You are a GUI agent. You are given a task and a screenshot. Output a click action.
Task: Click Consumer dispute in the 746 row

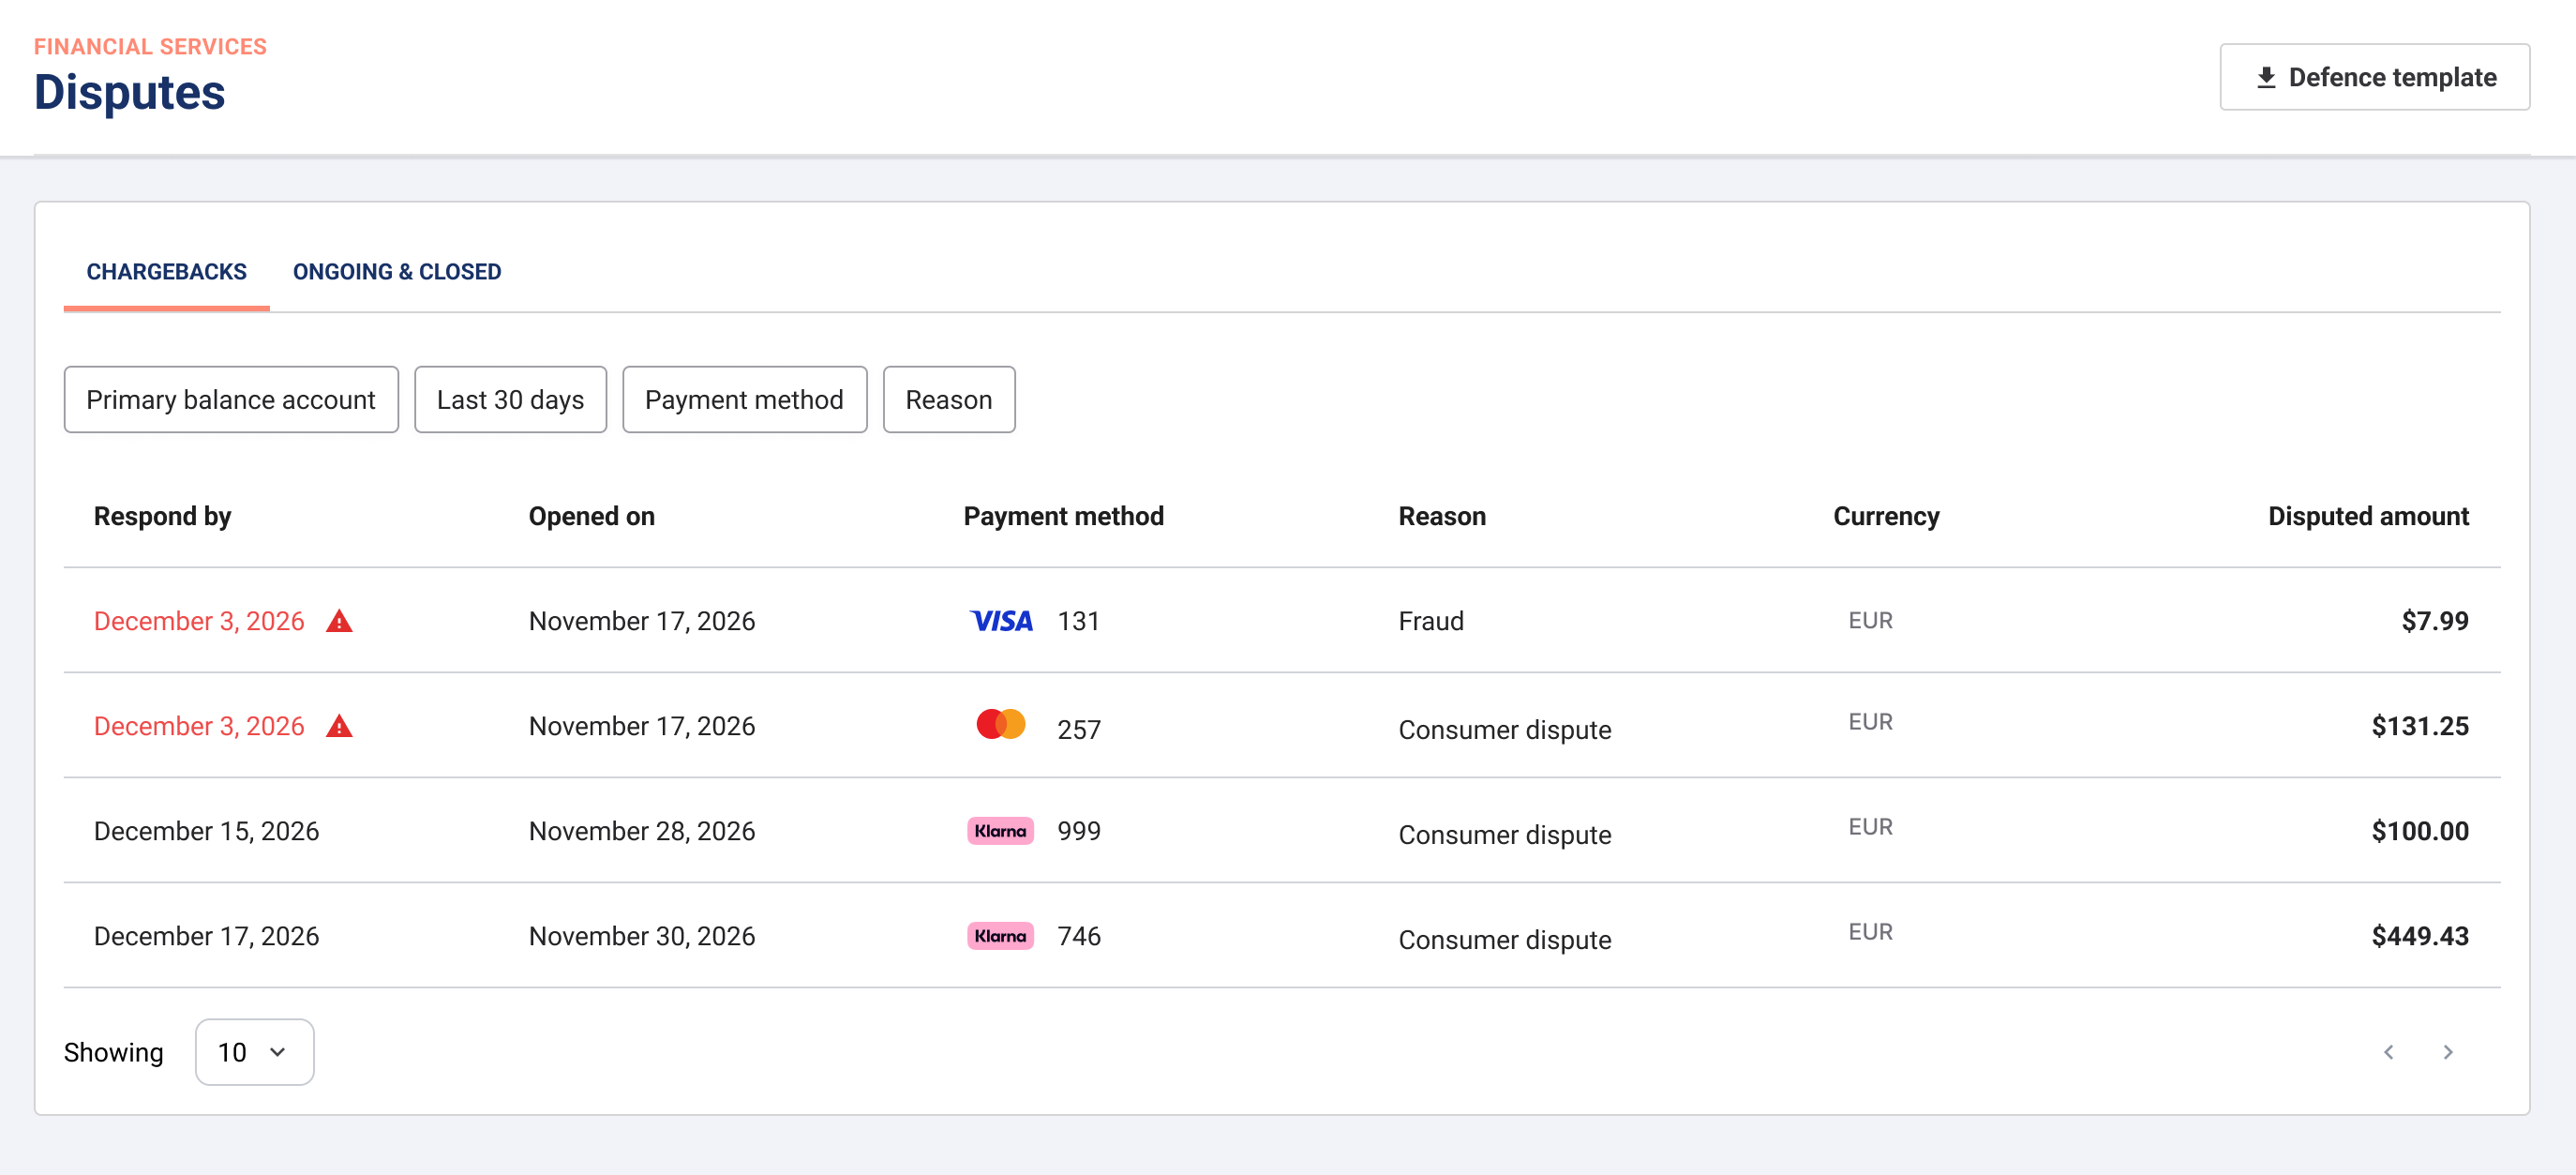(x=1504, y=940)
